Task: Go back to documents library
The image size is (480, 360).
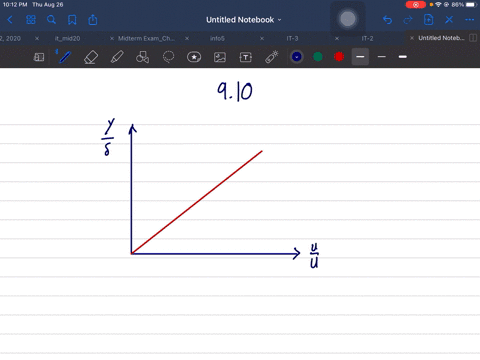Action: click(x=10, y=20)
